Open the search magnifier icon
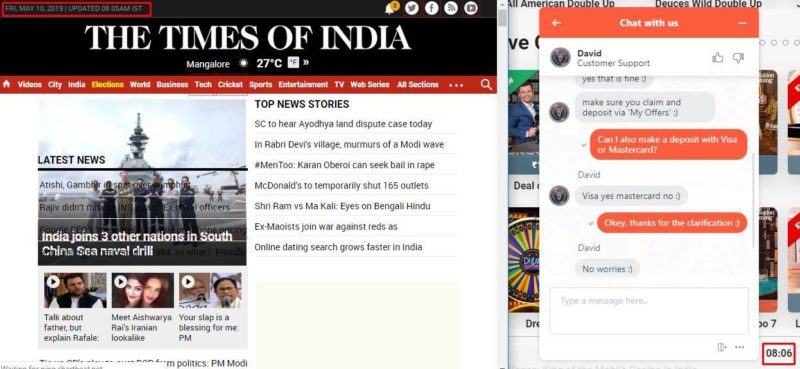800x369 pixels. point(486,85)
